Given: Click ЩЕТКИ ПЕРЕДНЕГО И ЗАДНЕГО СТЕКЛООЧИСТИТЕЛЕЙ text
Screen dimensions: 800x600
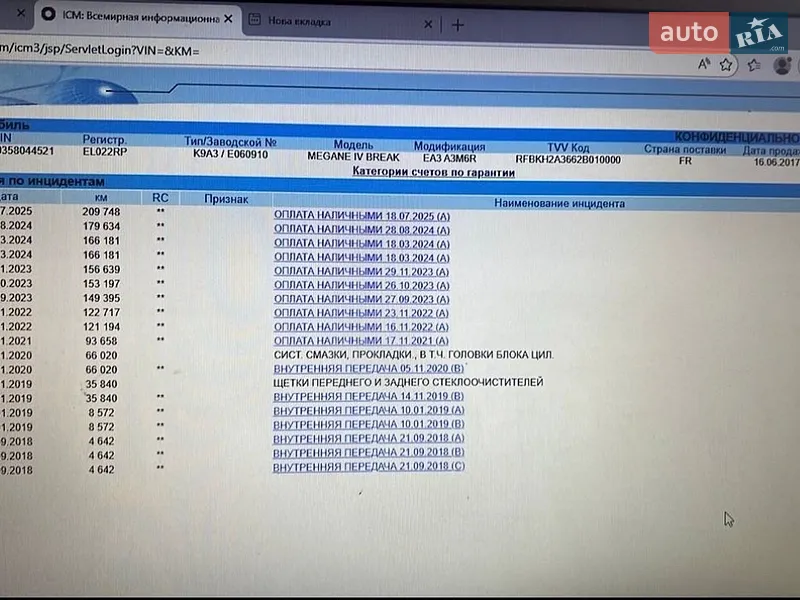Looking at the screenshot, I should point(408,382).
